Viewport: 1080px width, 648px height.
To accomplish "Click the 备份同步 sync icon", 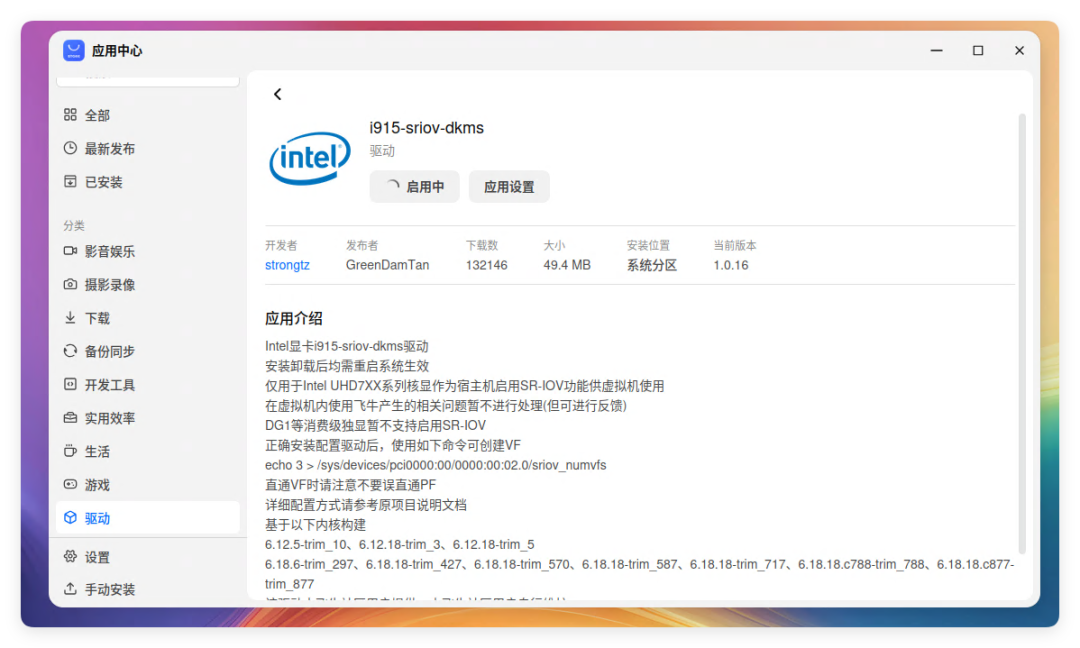I will point(70,351).
